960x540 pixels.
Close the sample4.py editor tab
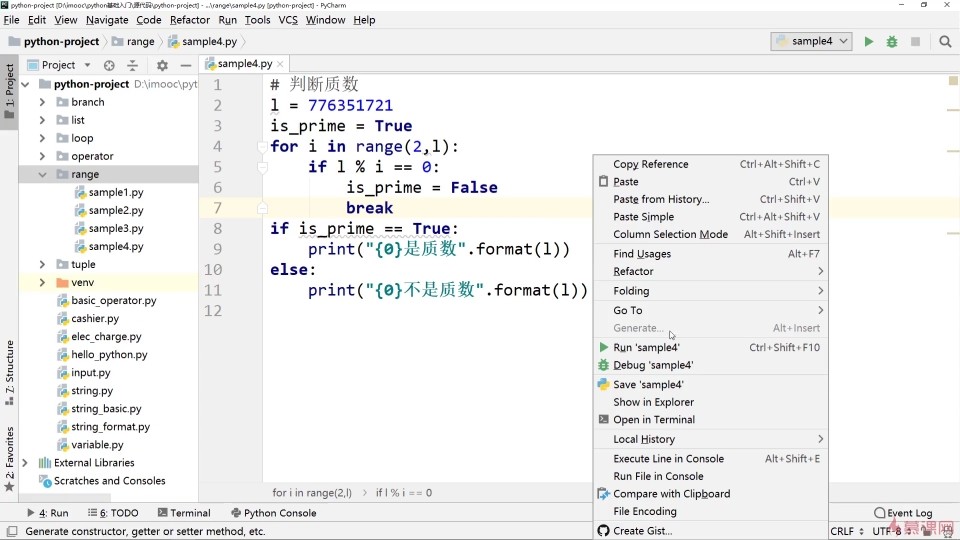(x=280, y=64)
